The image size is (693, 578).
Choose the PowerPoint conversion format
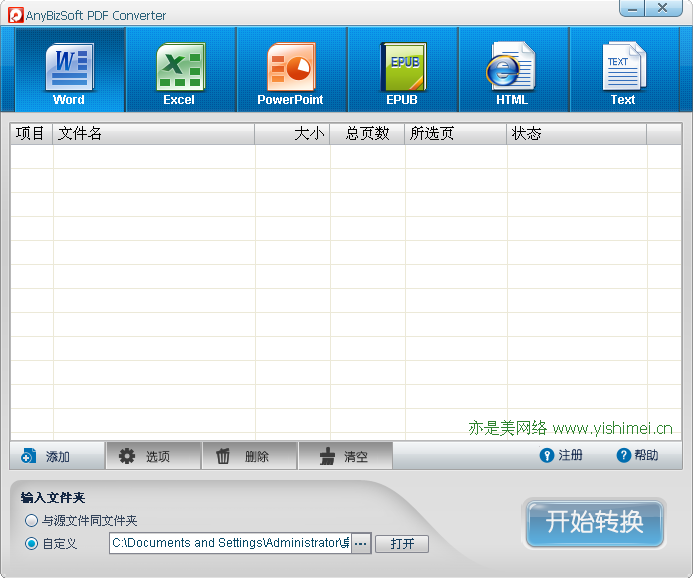click(x=292, y=70)
